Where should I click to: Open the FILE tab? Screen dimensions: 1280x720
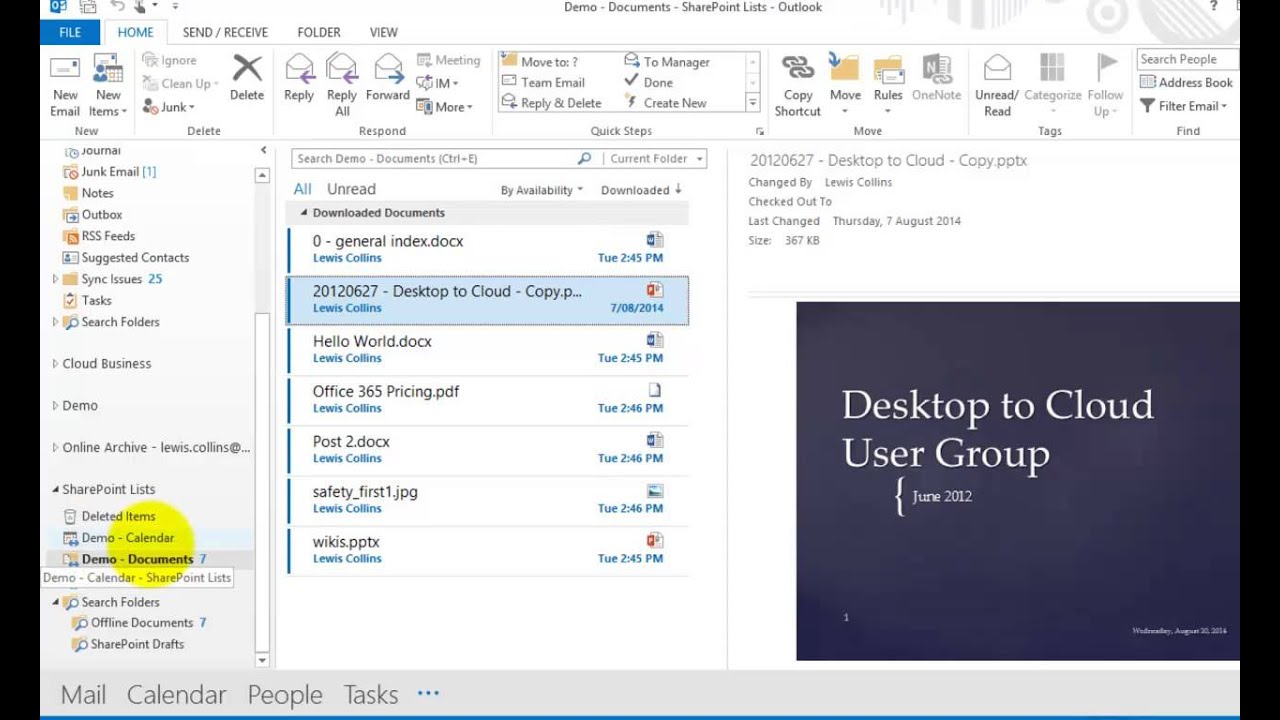70,32
